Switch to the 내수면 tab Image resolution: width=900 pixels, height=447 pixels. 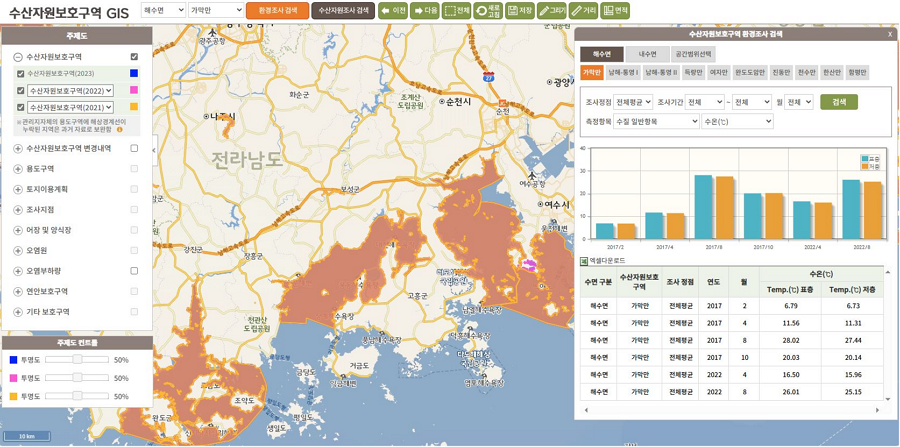pos(647,55)
